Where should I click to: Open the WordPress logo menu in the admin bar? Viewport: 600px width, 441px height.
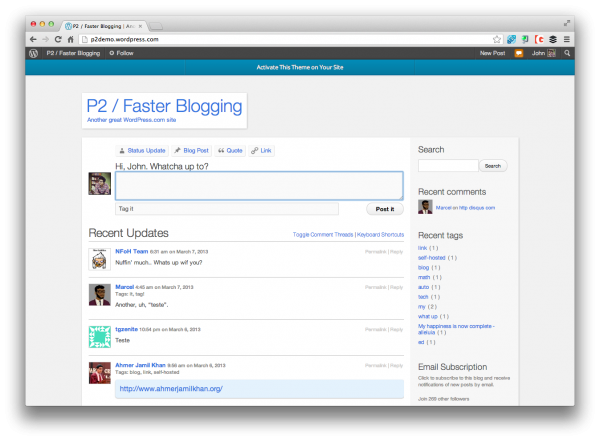point(34,53)
